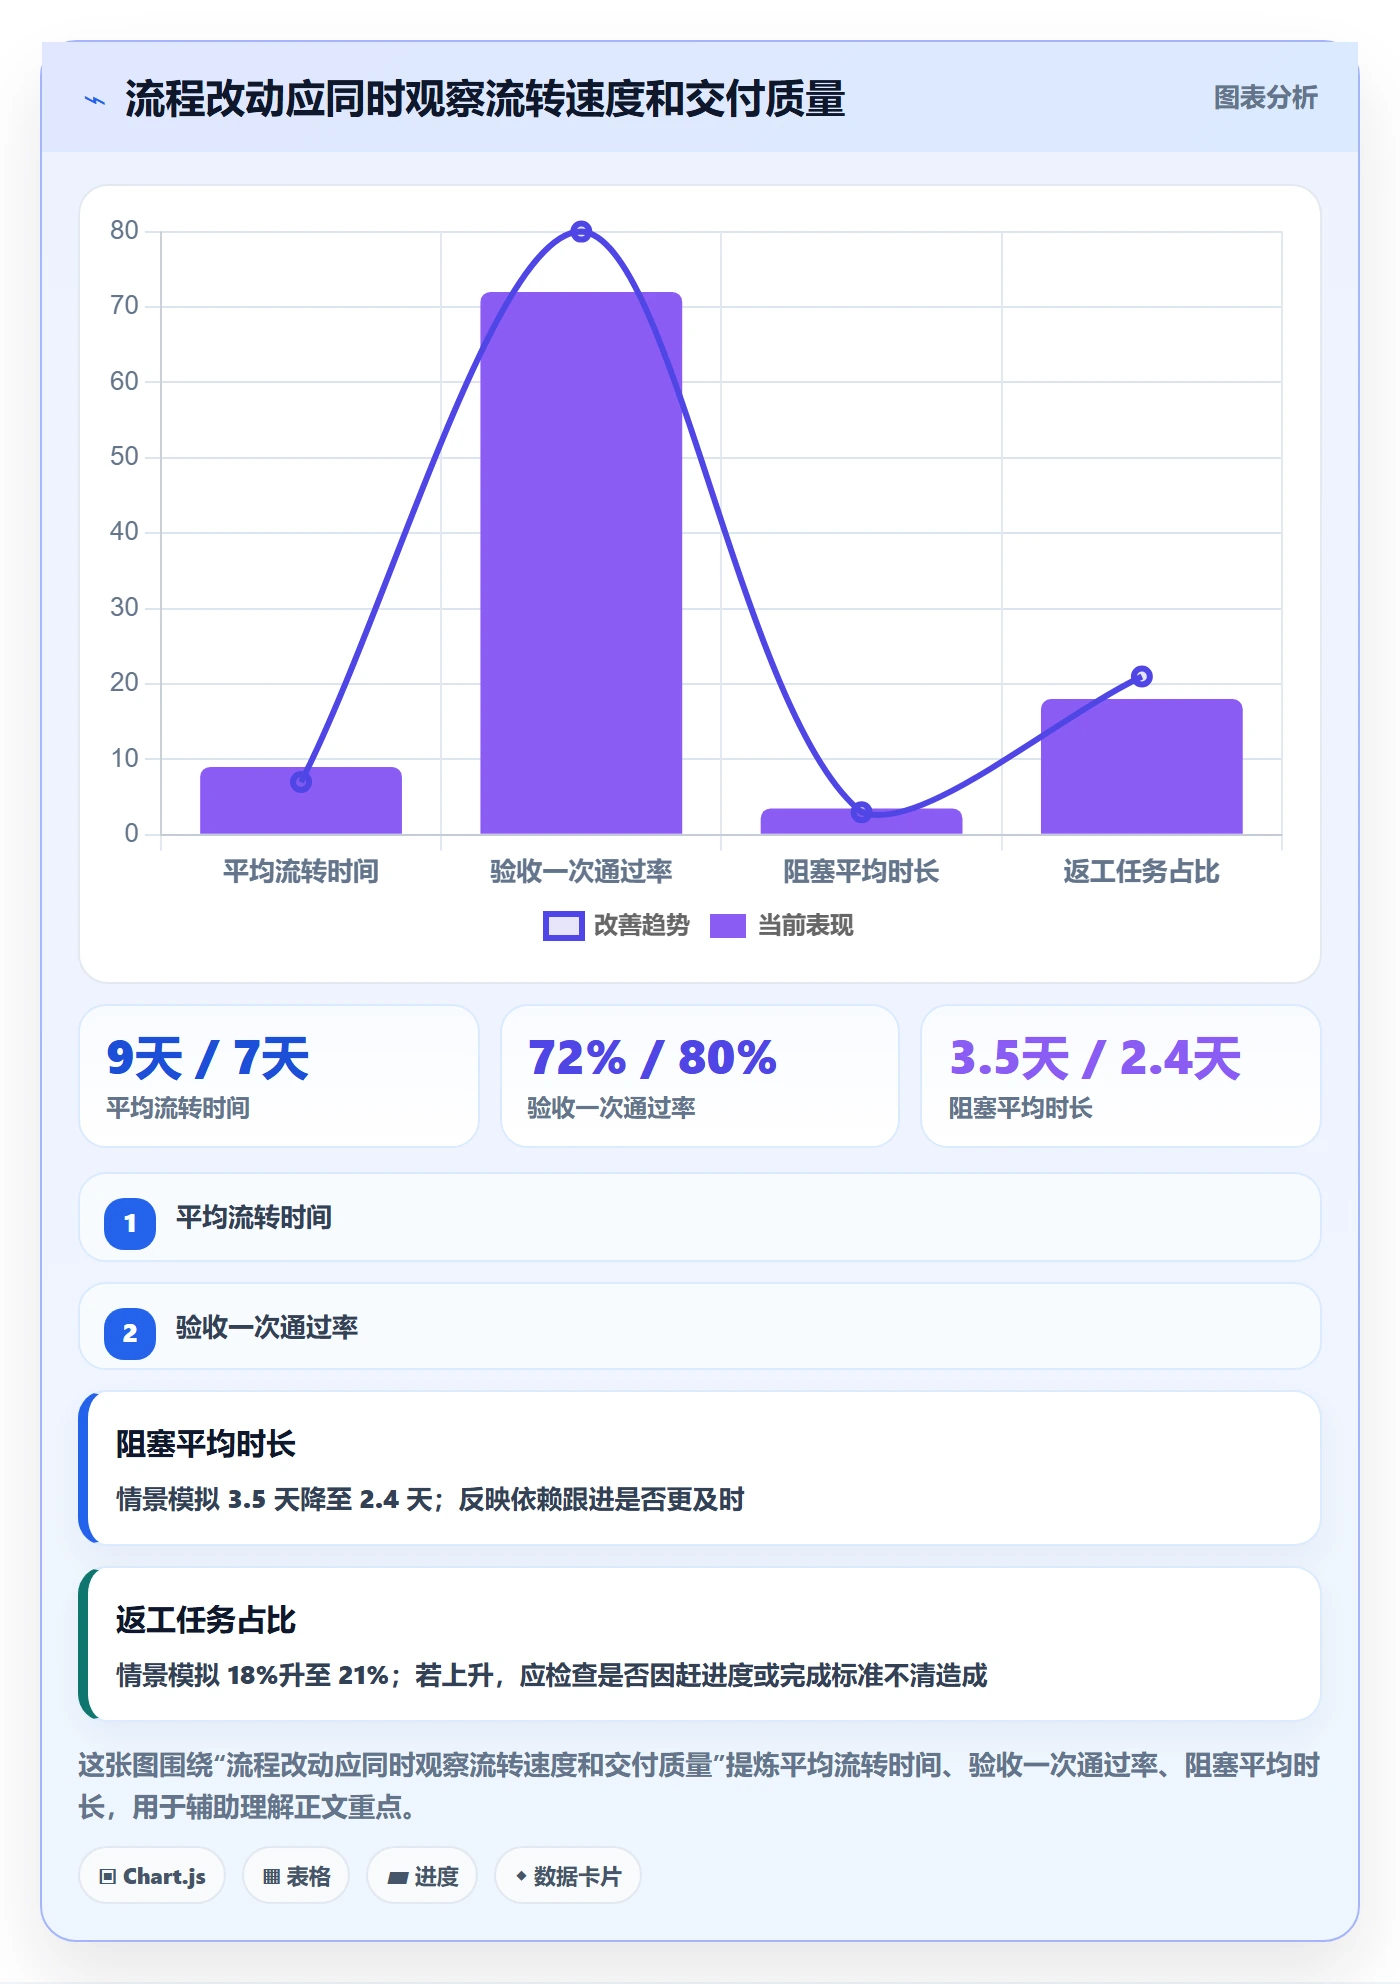This screenshot has width=1400, height=1984.
Task: Open the 3.5天 / 2.4天 data card
Action: click(x=1121, y=1076)
